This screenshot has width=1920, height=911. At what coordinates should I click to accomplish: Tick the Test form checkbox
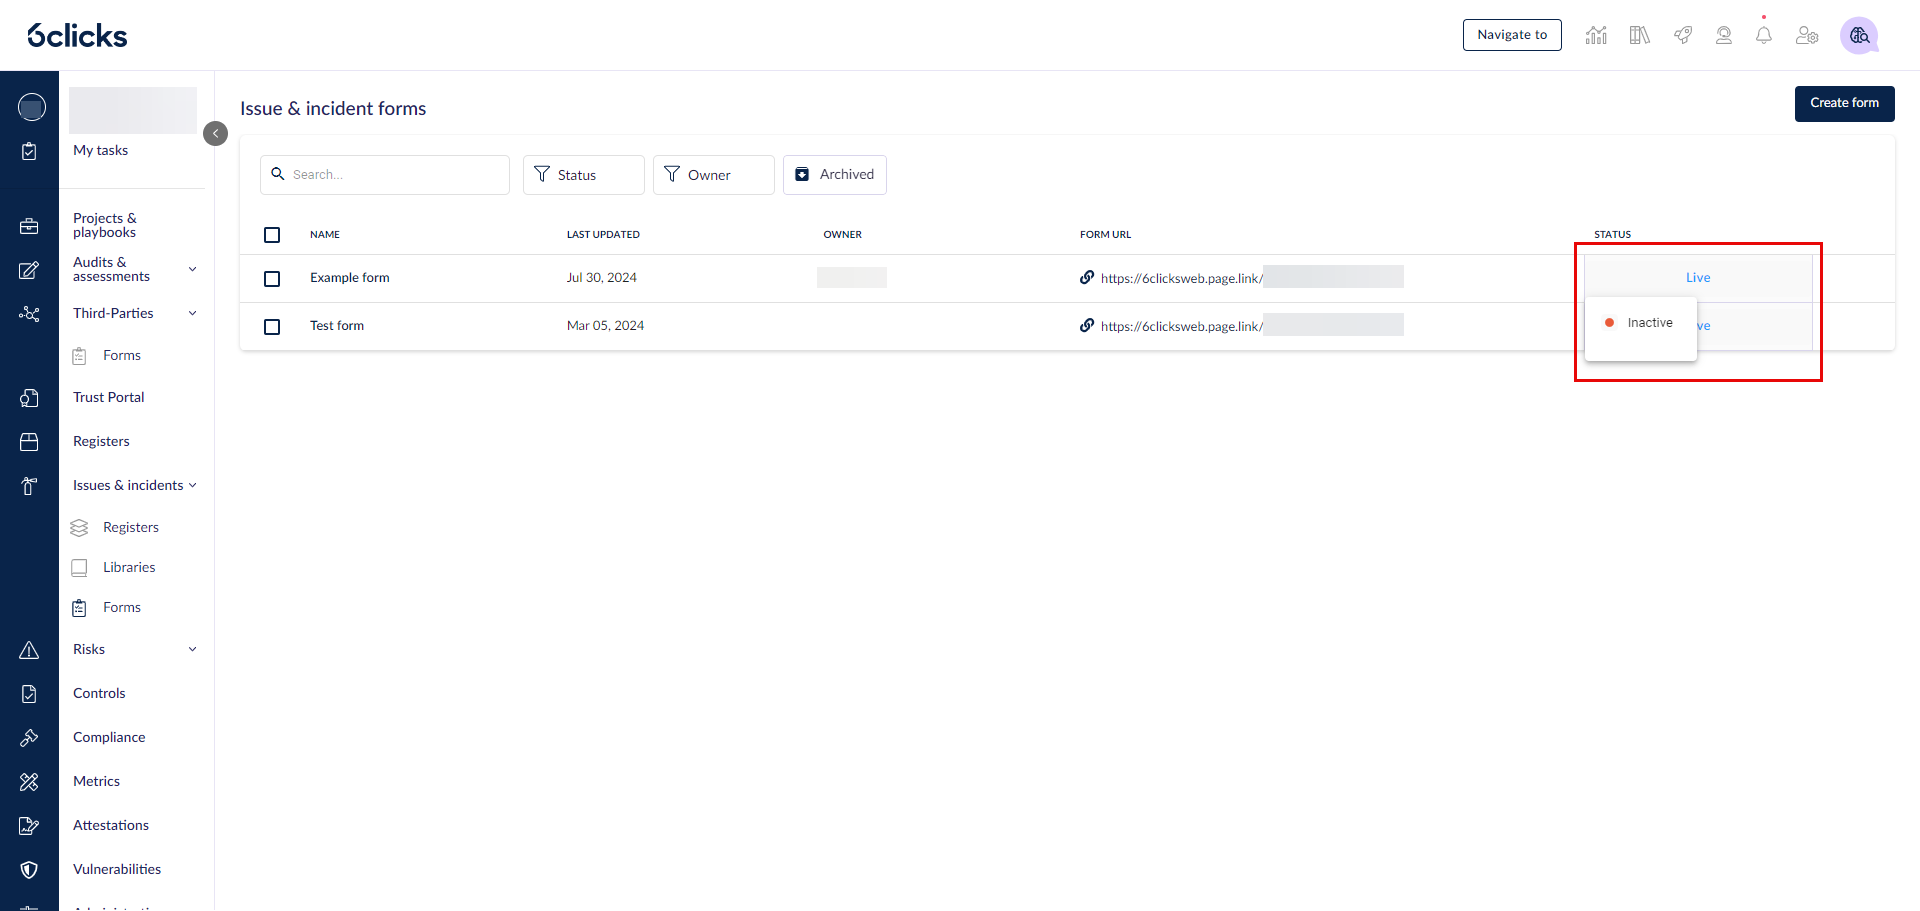point(272,327)
